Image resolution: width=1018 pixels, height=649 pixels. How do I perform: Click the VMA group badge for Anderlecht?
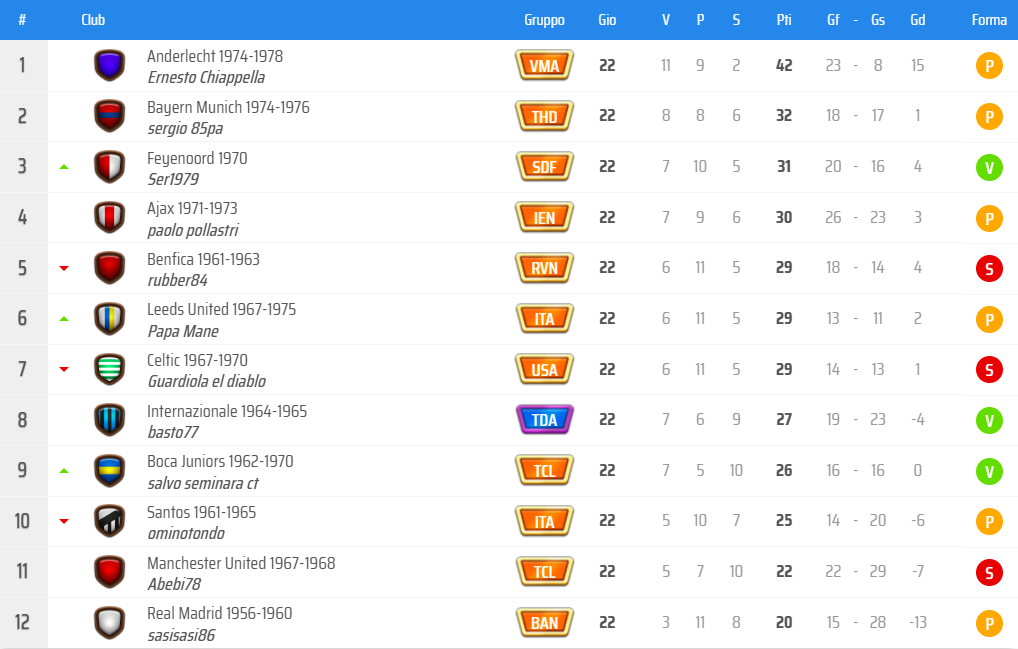point(544,66)
